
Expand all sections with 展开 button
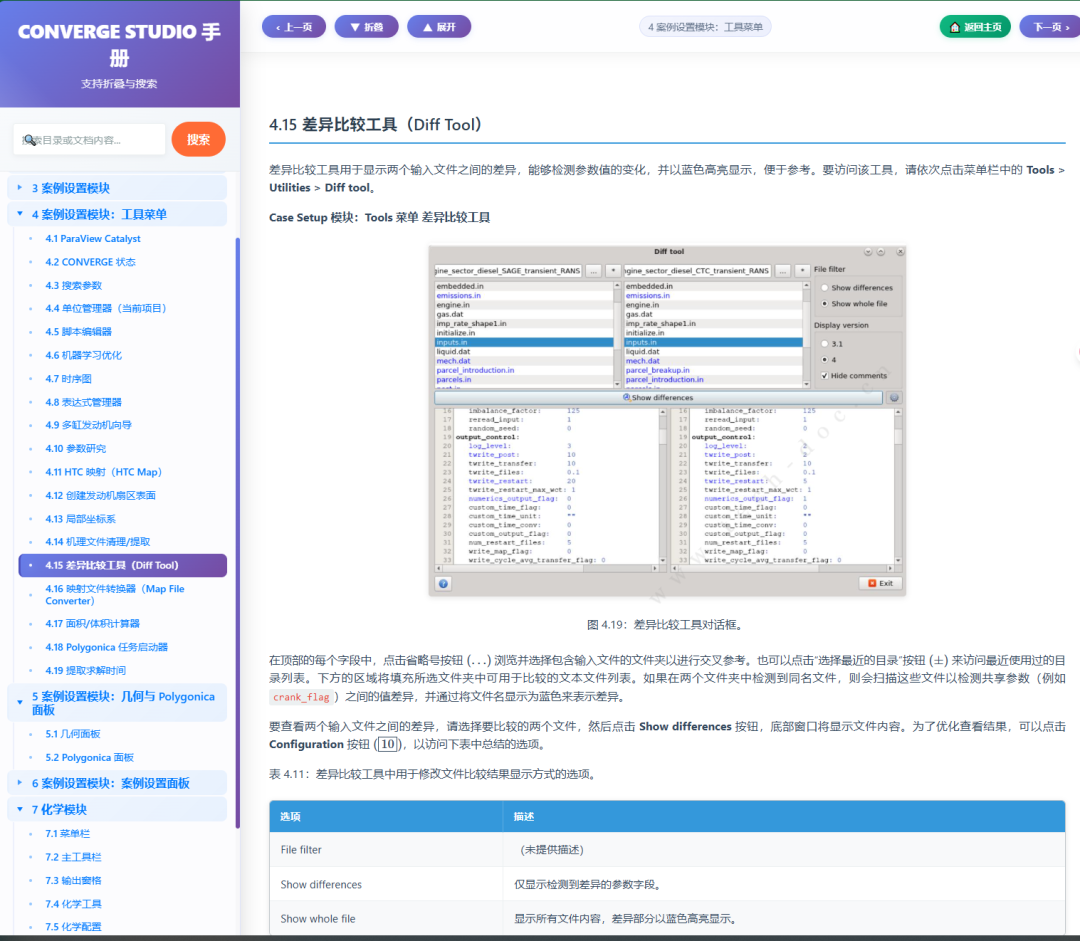pyautogui.click(x=439, y=27)
